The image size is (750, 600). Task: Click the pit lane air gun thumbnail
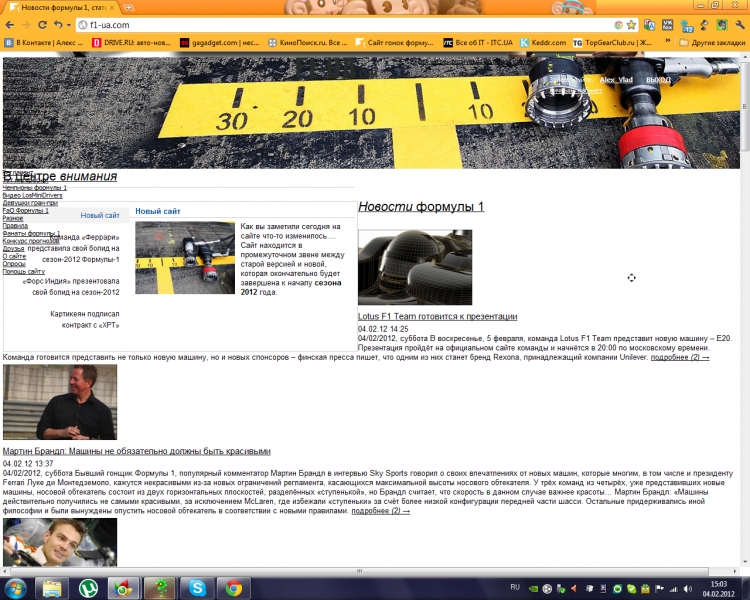click(x=185, y=257)
